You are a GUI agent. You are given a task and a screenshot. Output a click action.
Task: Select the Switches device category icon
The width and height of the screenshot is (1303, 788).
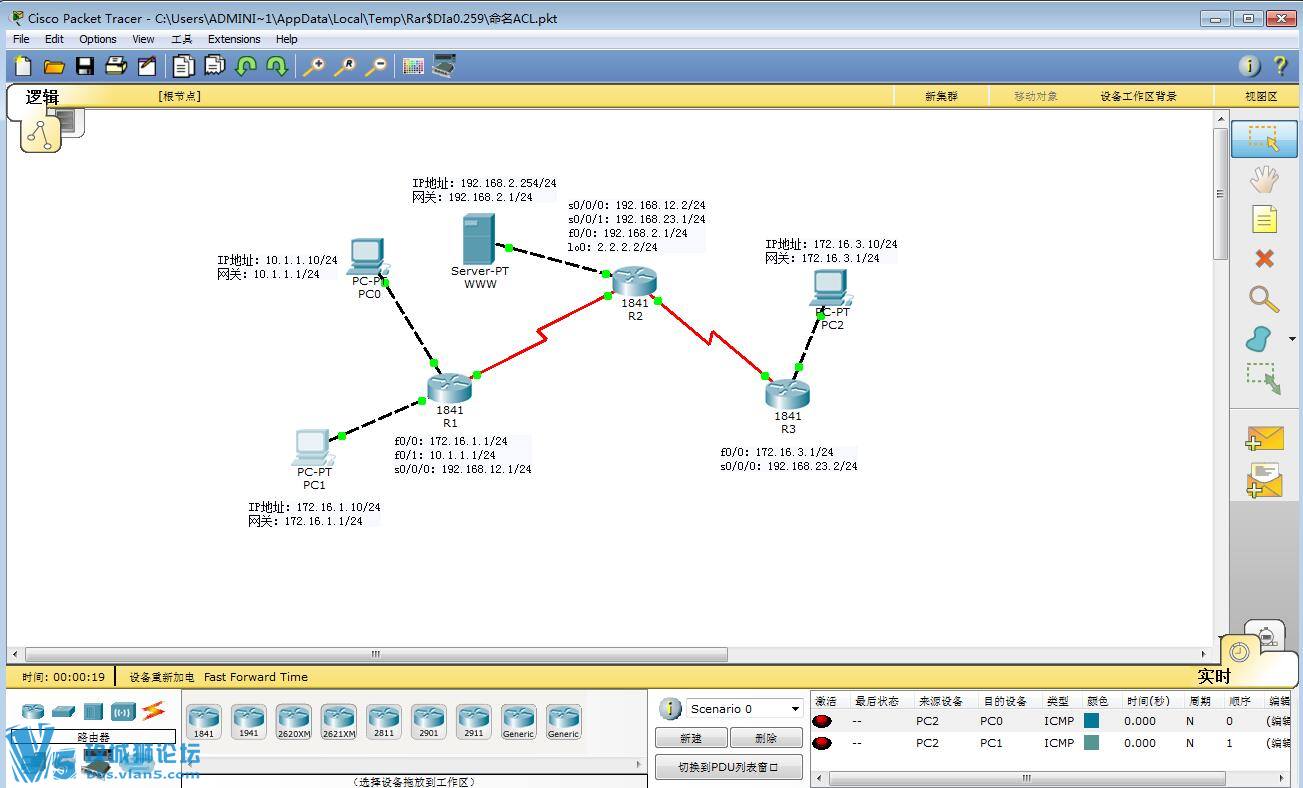tap(63, 711)
